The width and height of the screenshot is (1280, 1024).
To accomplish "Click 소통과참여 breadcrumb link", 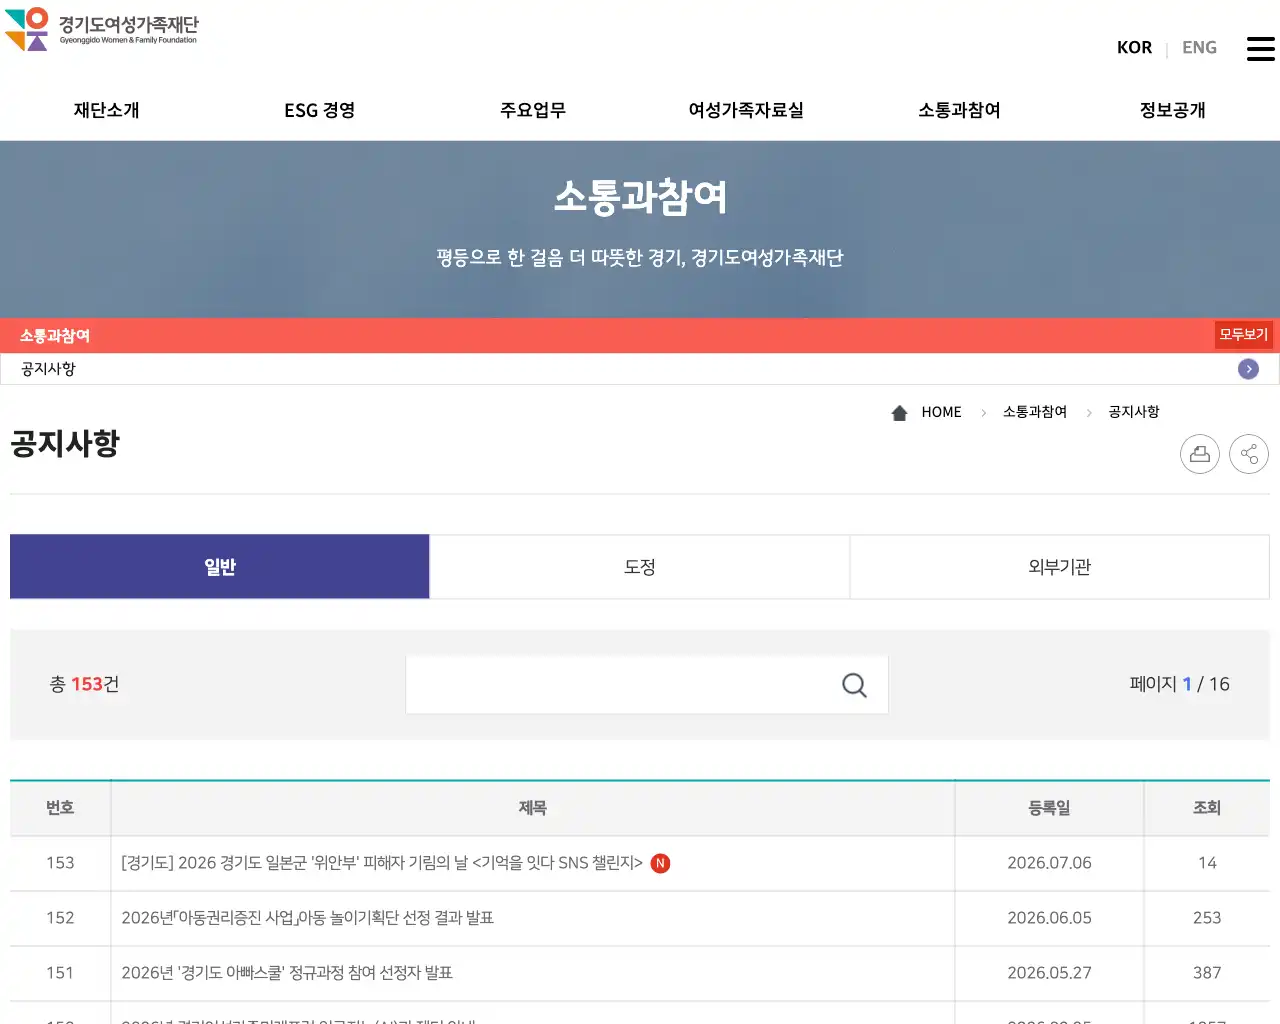I will pyautogui.click(x=1035, y=412).
